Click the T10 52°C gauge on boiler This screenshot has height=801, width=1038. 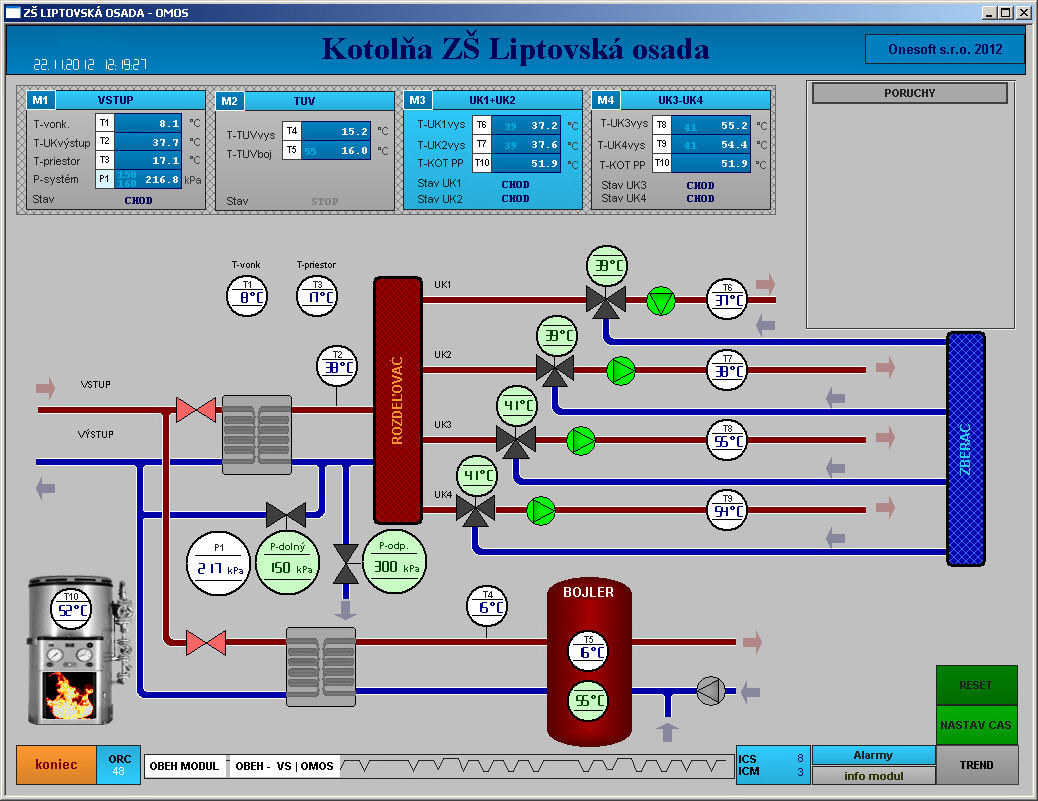pyautogui.click(x=71, y=608)
